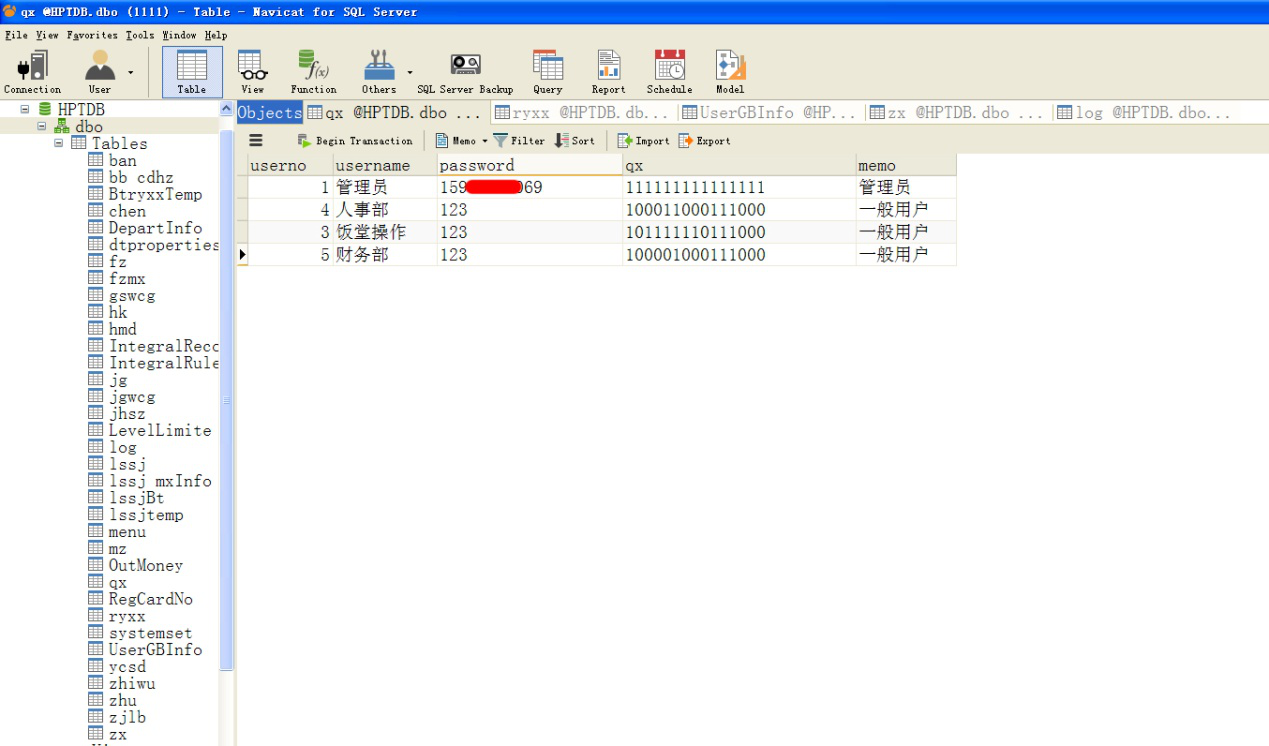Click Begin Transaction button
The width and height of the screenshot is (1269, 746).
tap(355, 141)
